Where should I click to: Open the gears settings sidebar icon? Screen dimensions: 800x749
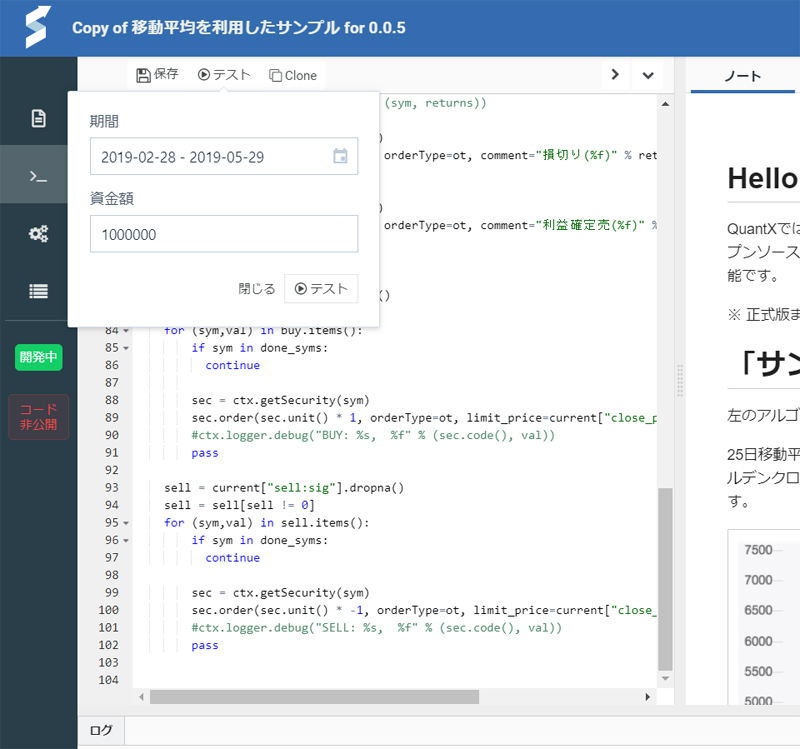(38, 234)
